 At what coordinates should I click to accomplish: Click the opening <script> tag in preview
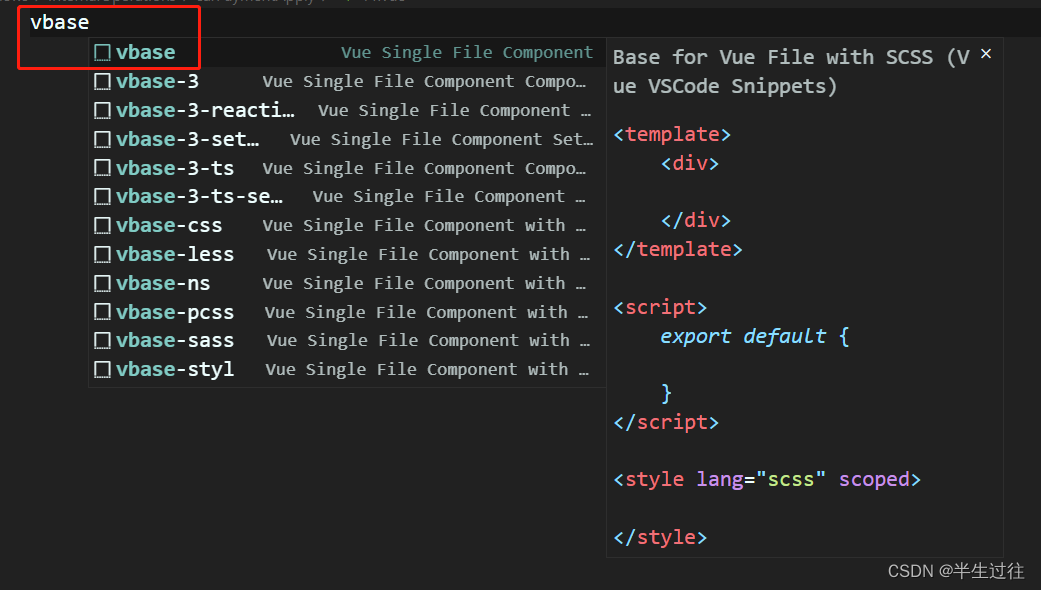point(660,307)
